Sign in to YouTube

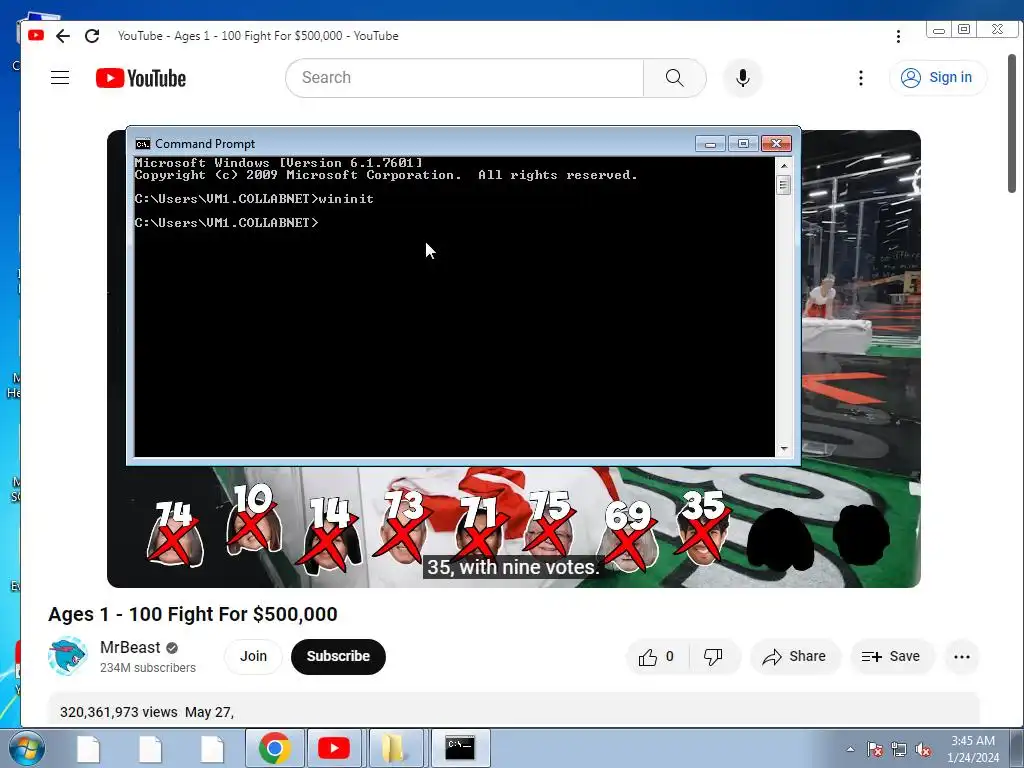click(x=938, y=78)
